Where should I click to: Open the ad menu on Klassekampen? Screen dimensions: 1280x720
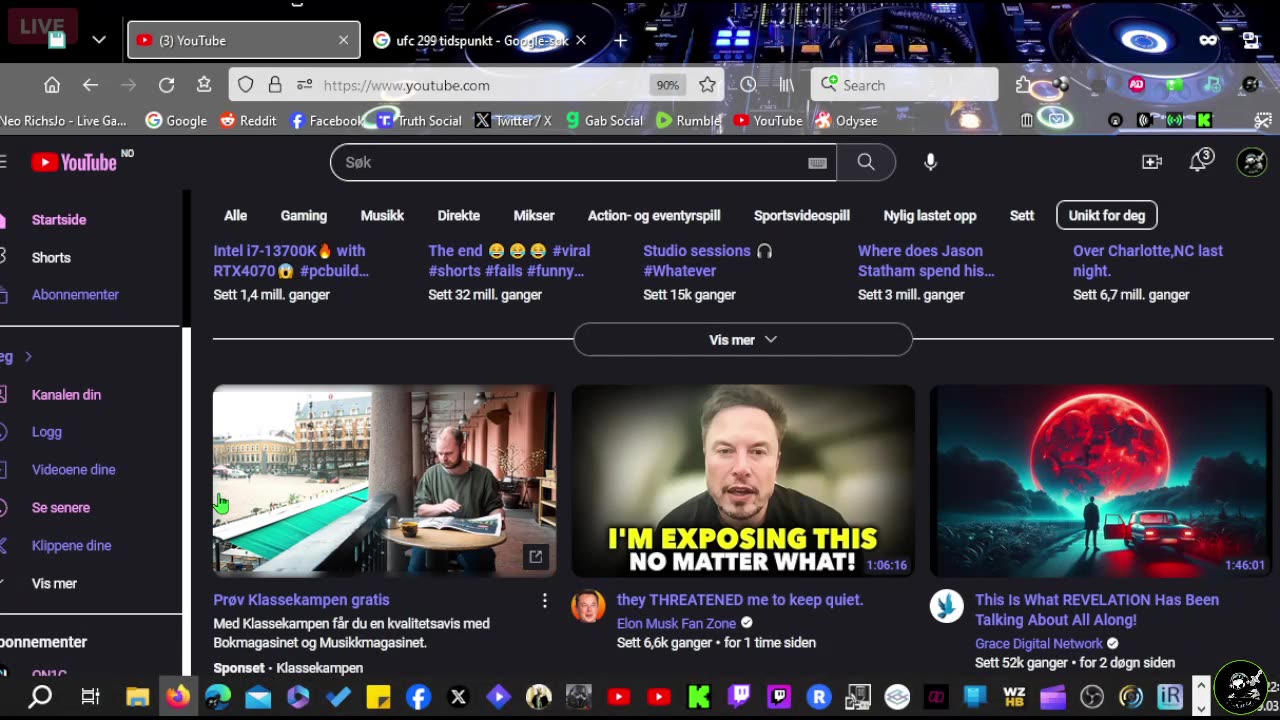(x=544, y=600)
